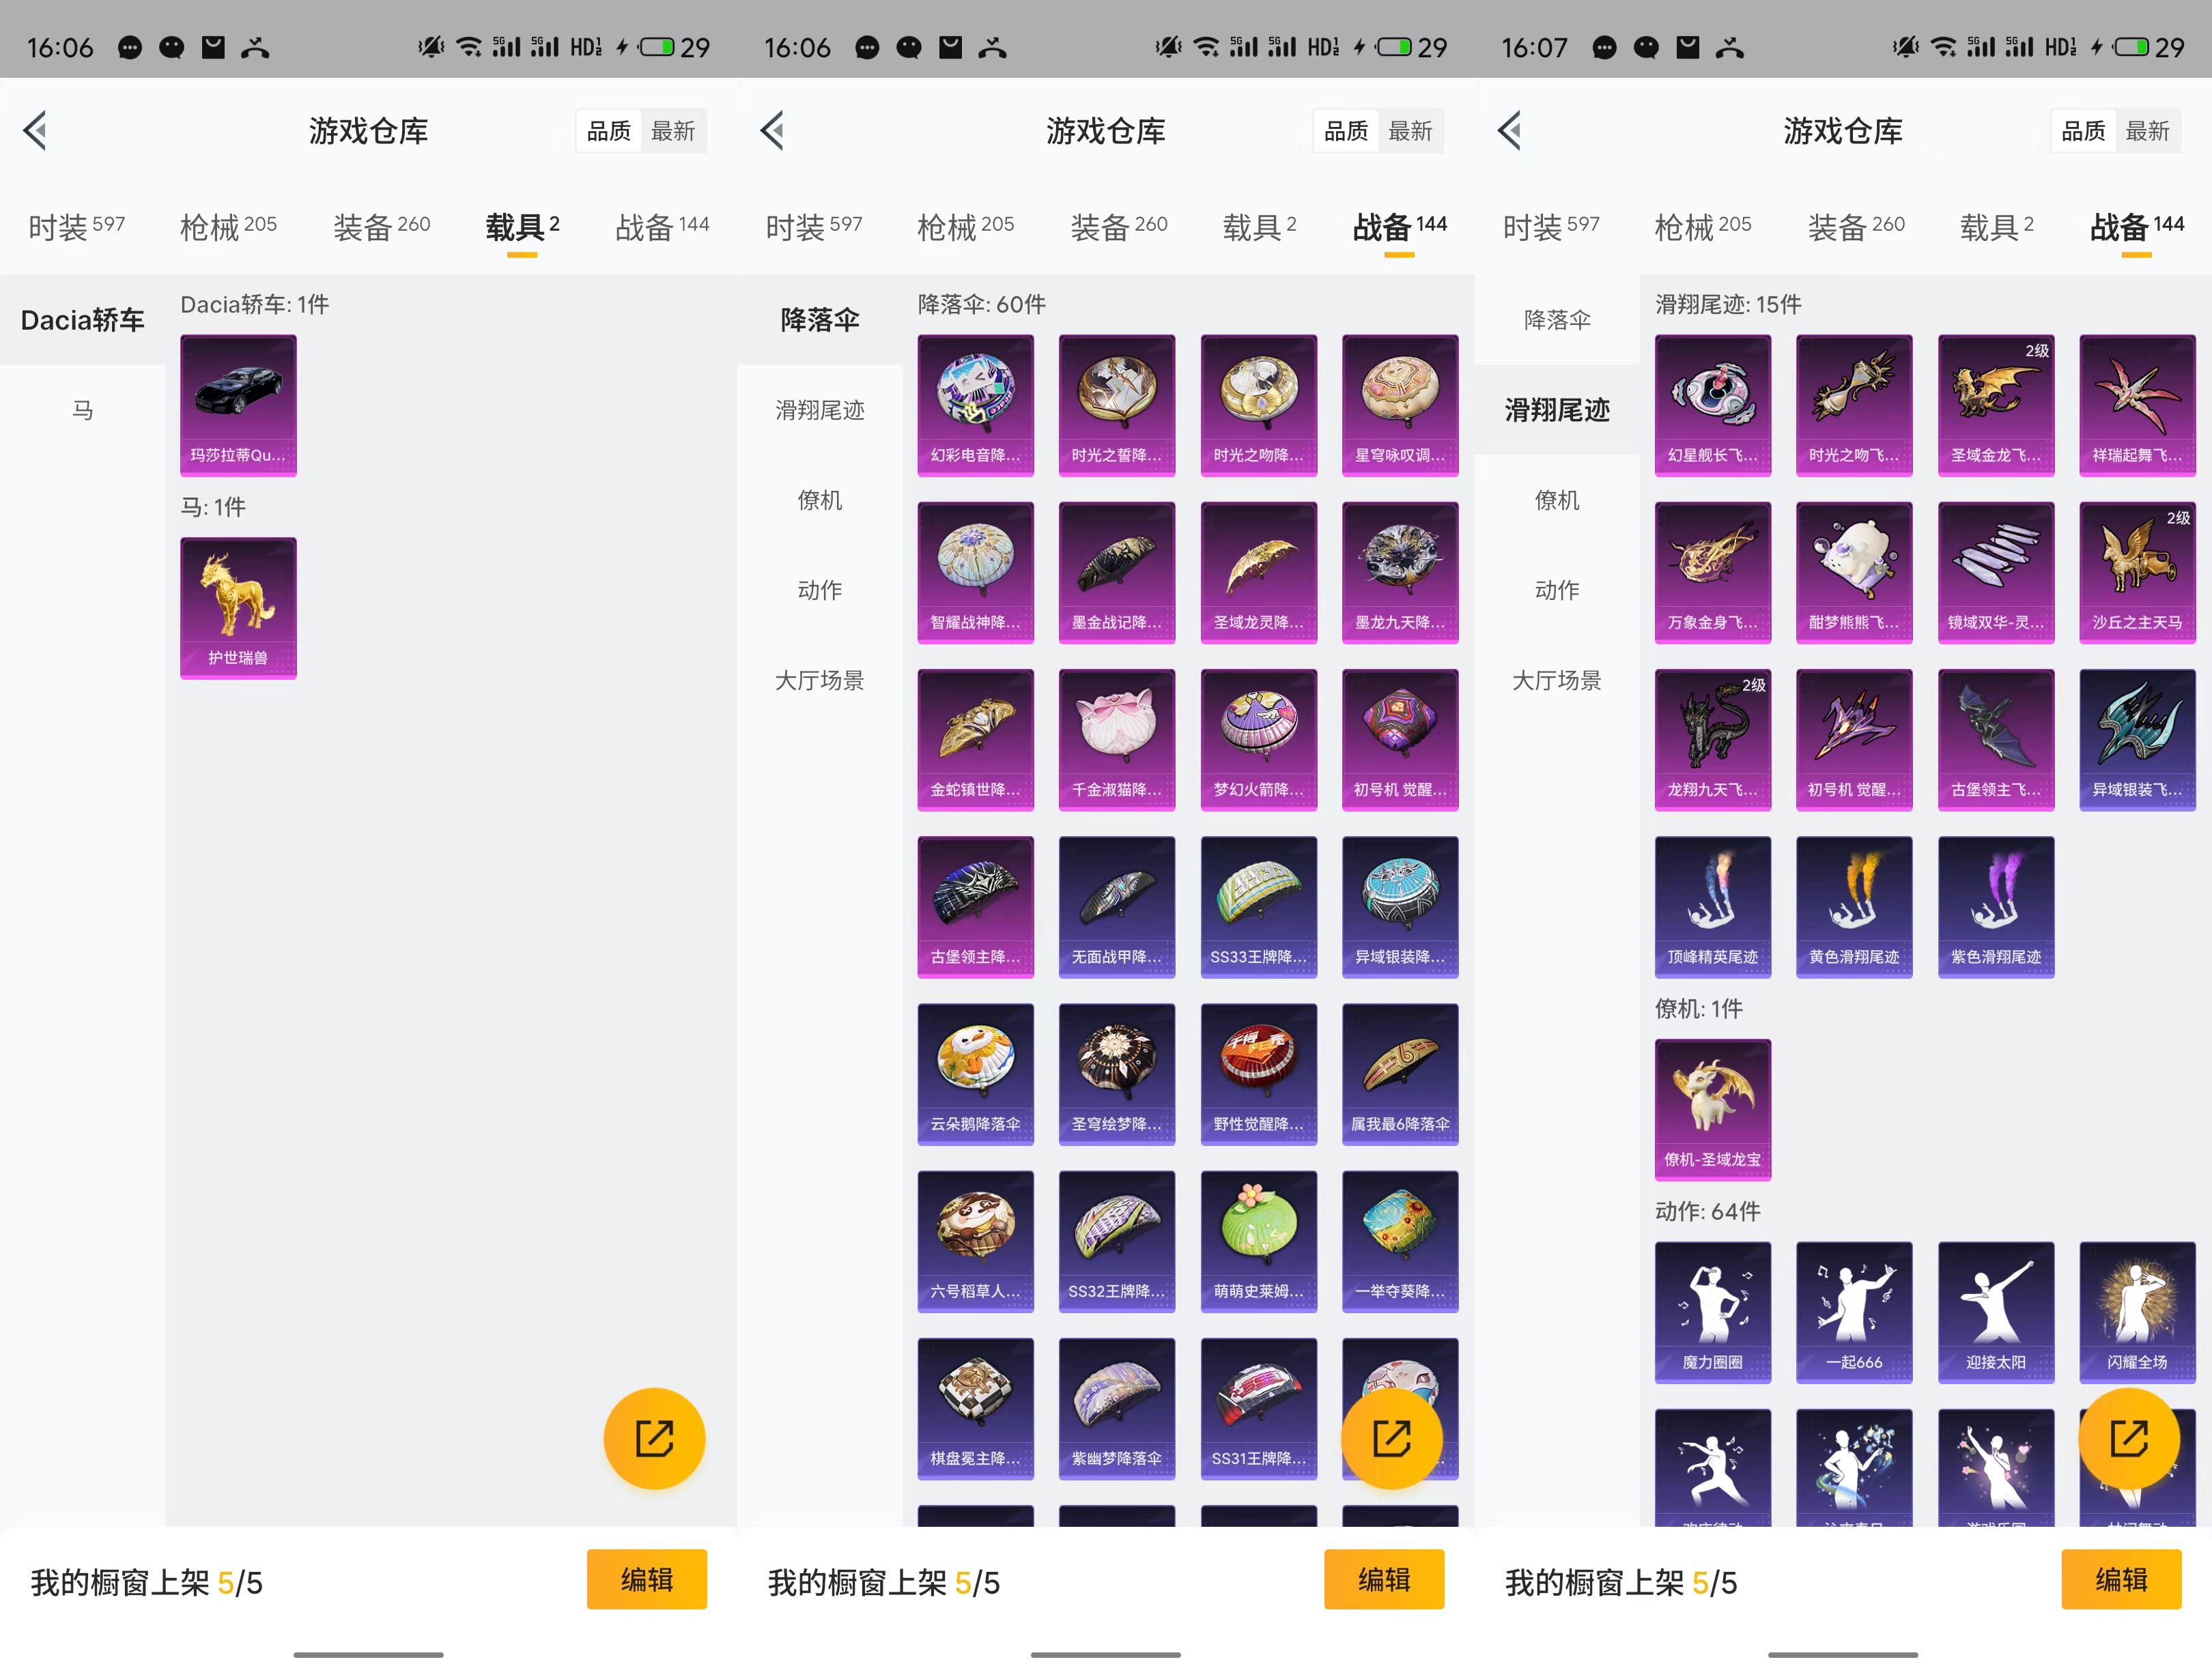Open the 顶峰精英尾迹 item
This screenshot has width=2212, height=1679.
tap(1712, 907)
